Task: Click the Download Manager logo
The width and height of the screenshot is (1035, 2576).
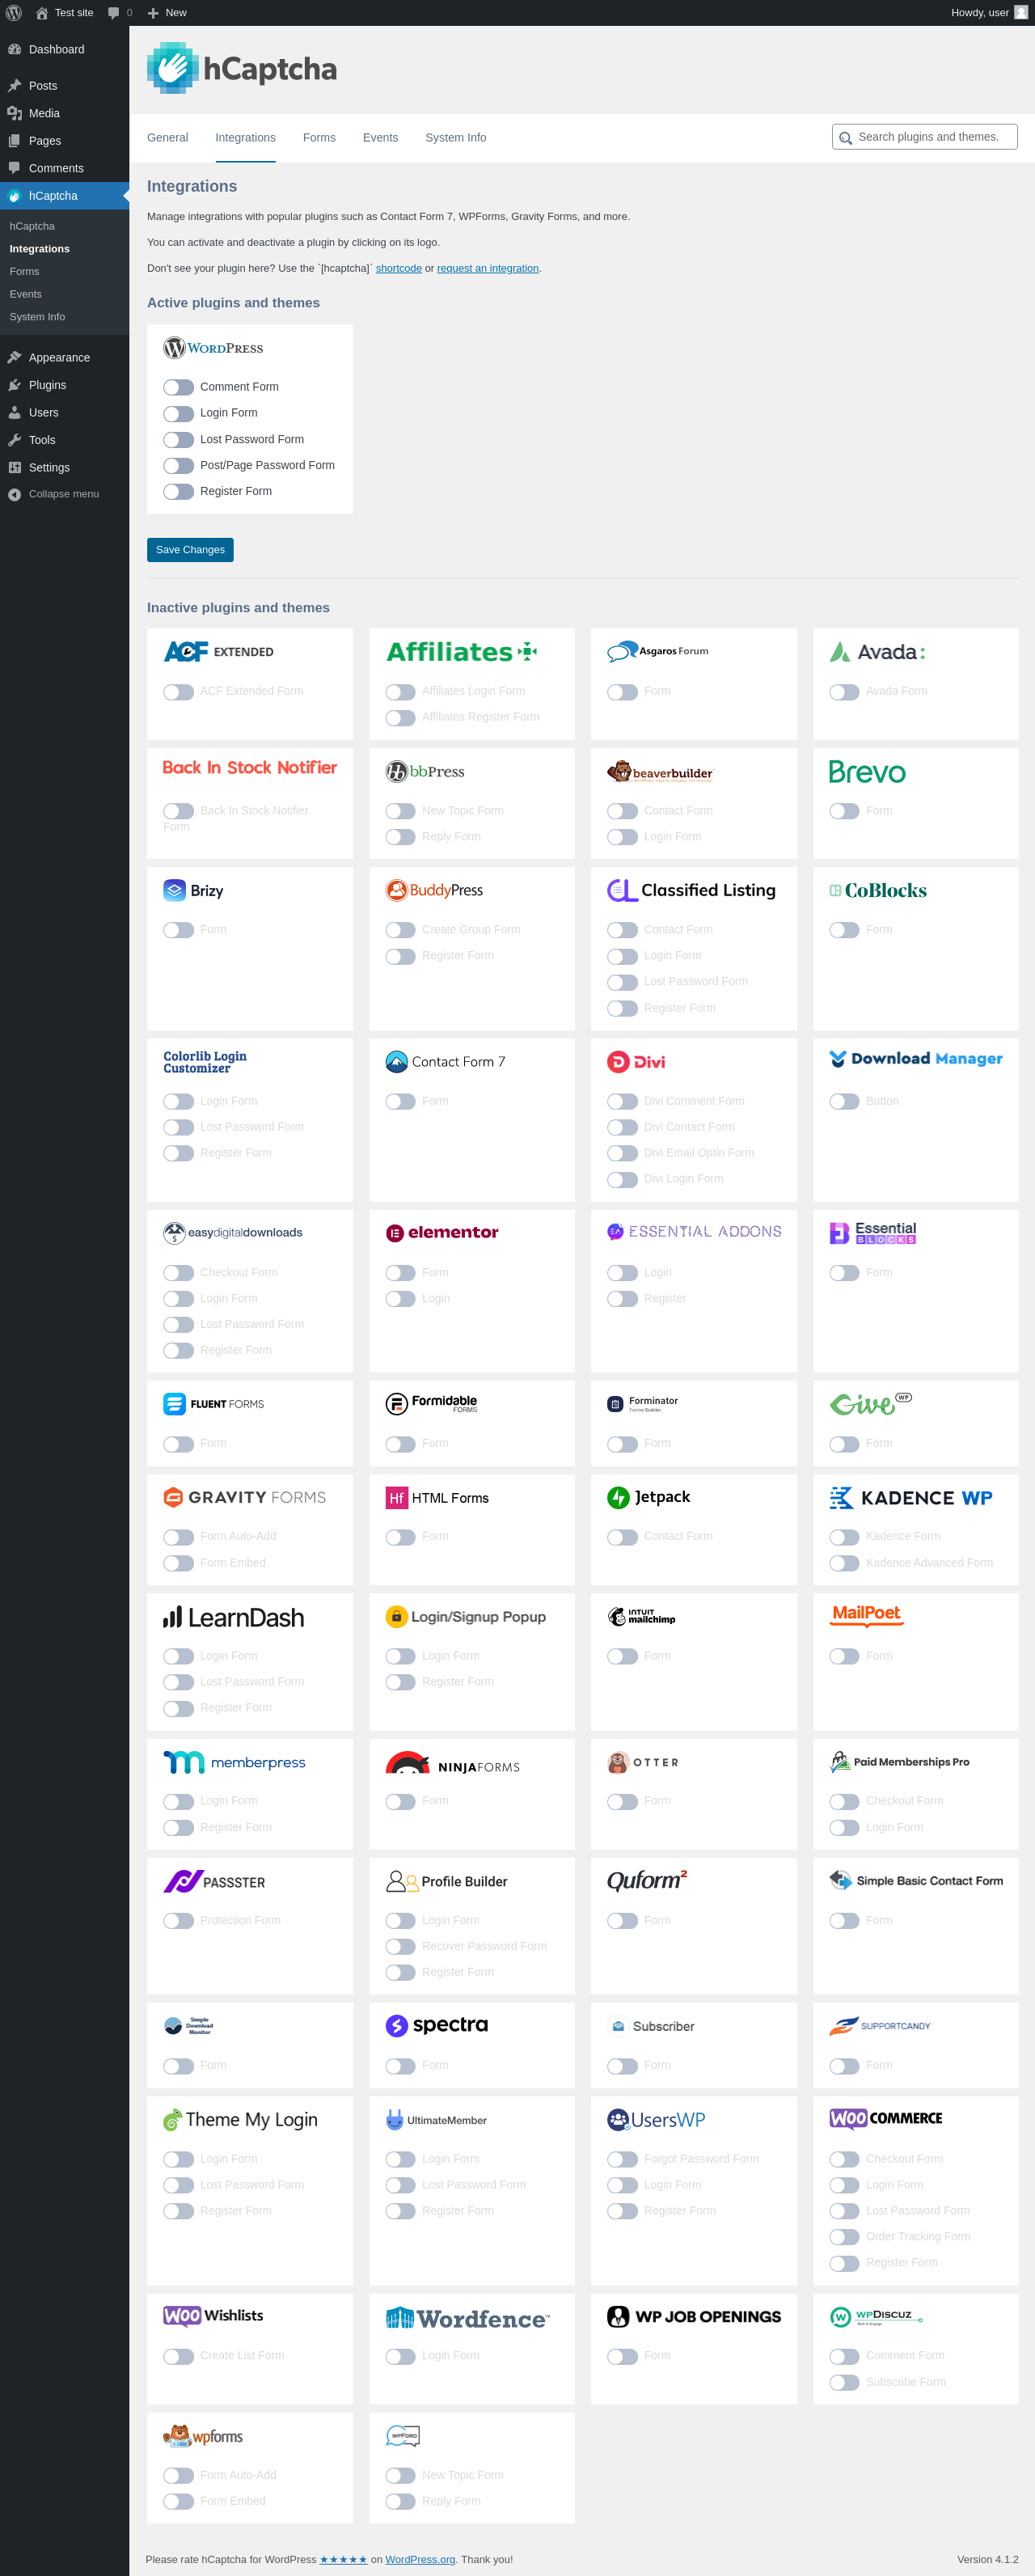Action: 916,1059
